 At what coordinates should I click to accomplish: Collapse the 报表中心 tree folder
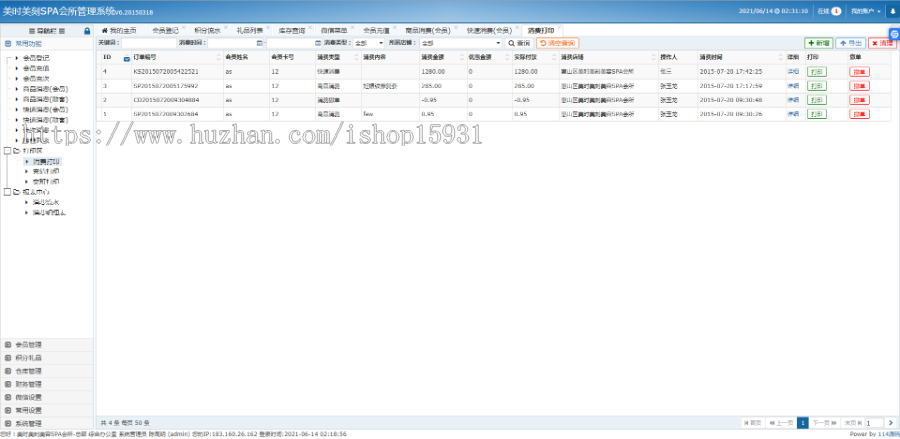[8, 192]
